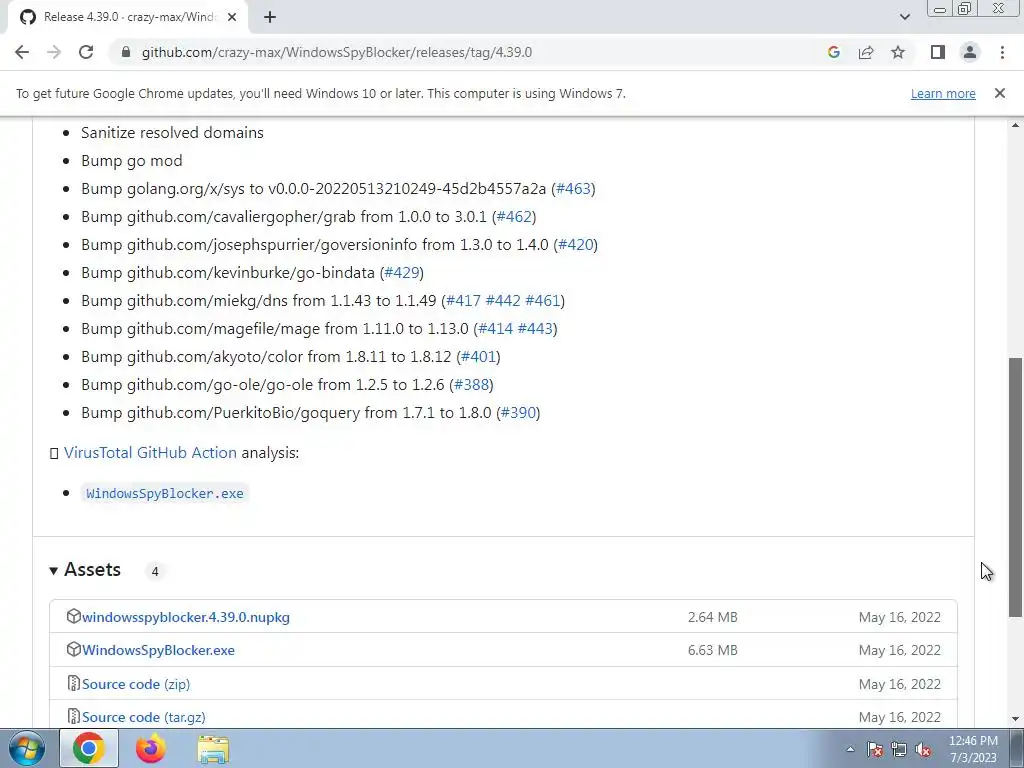
Task: Open the Chrome profile menu
Action: coord(970,52)
